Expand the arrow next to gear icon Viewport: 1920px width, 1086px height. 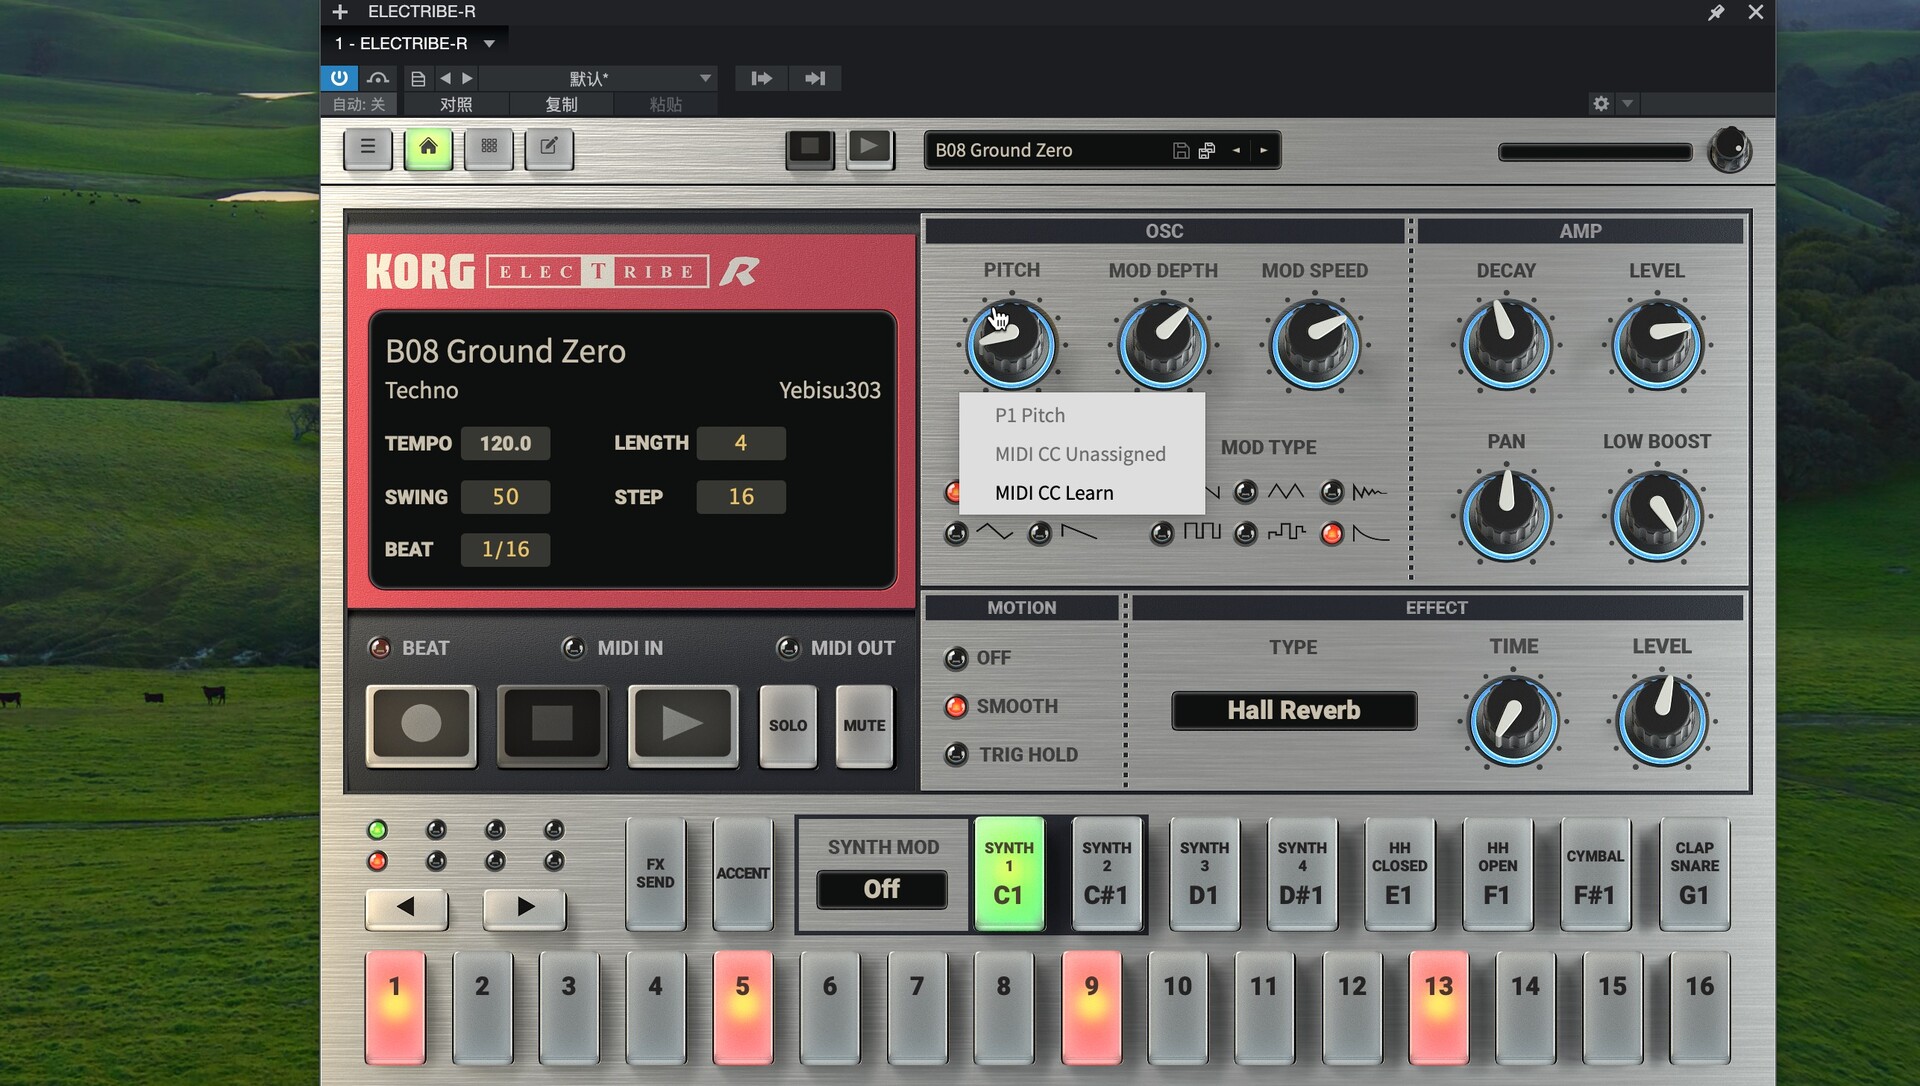1627,104
